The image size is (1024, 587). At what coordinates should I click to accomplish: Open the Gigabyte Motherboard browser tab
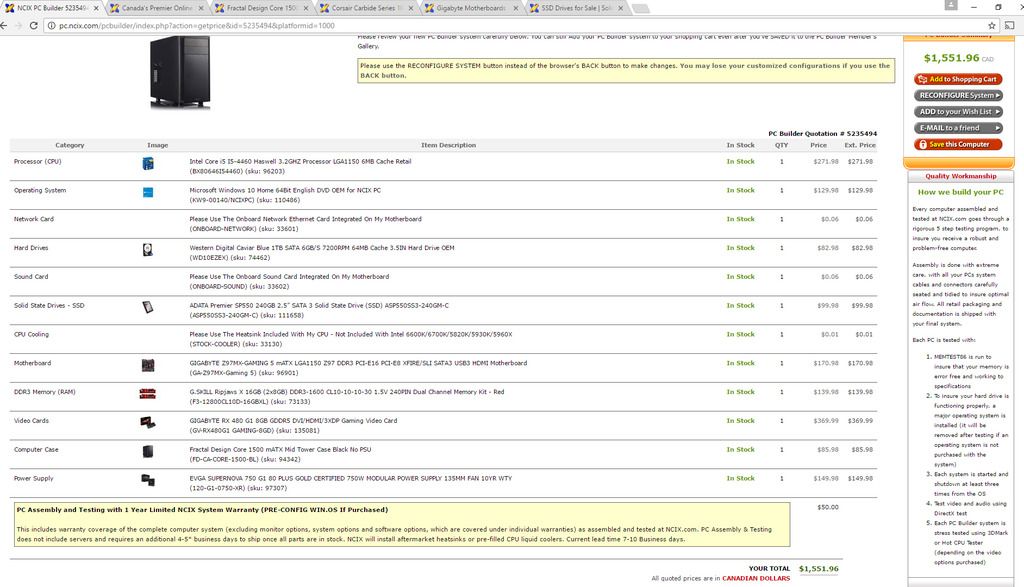470,8
